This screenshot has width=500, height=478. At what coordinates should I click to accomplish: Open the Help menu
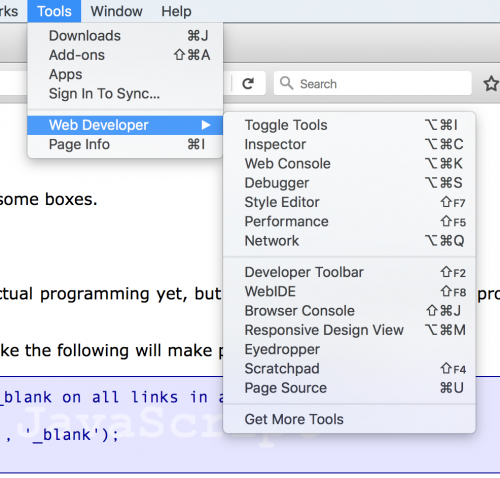(176, 11)
